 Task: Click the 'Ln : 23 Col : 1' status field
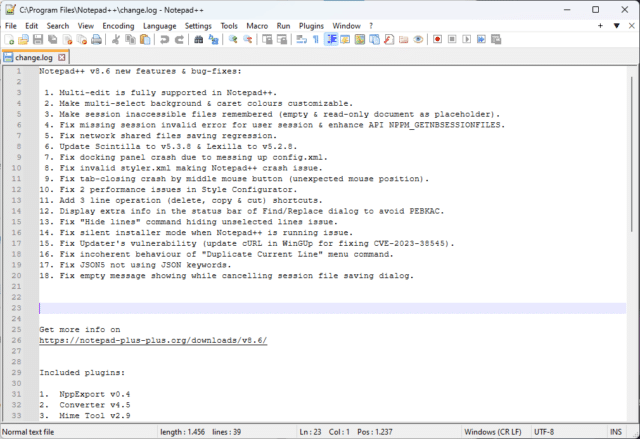(324, 432)
